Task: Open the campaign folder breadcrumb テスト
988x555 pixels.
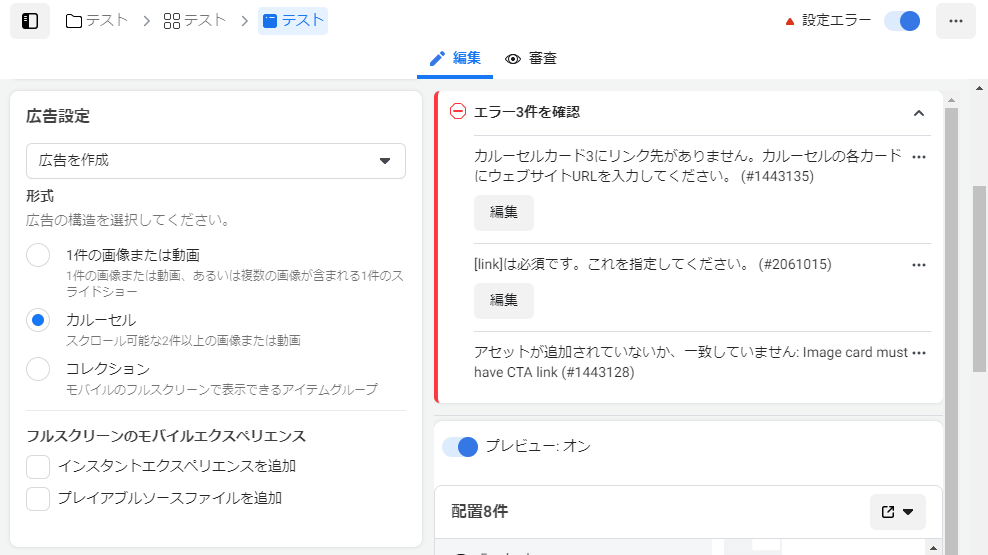Action: coord(97,21)
